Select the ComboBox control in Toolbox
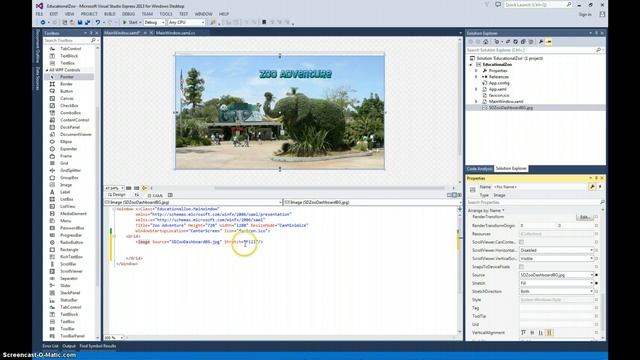Image resolution: width=640 pixels, height=360 pixels. pos(69,113)
